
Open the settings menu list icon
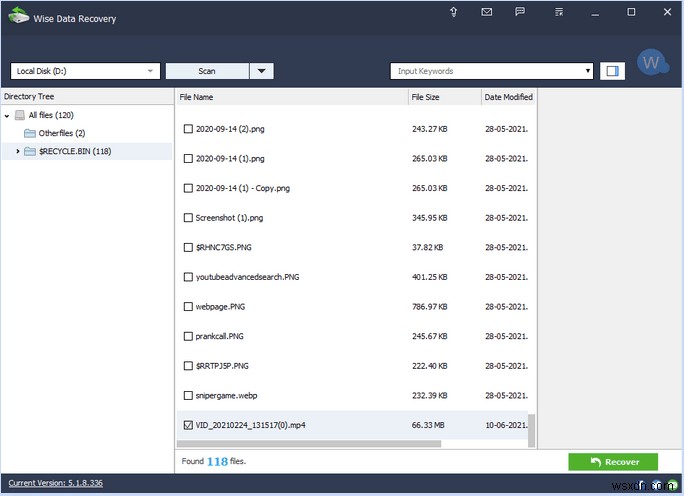tap(559, 12)
